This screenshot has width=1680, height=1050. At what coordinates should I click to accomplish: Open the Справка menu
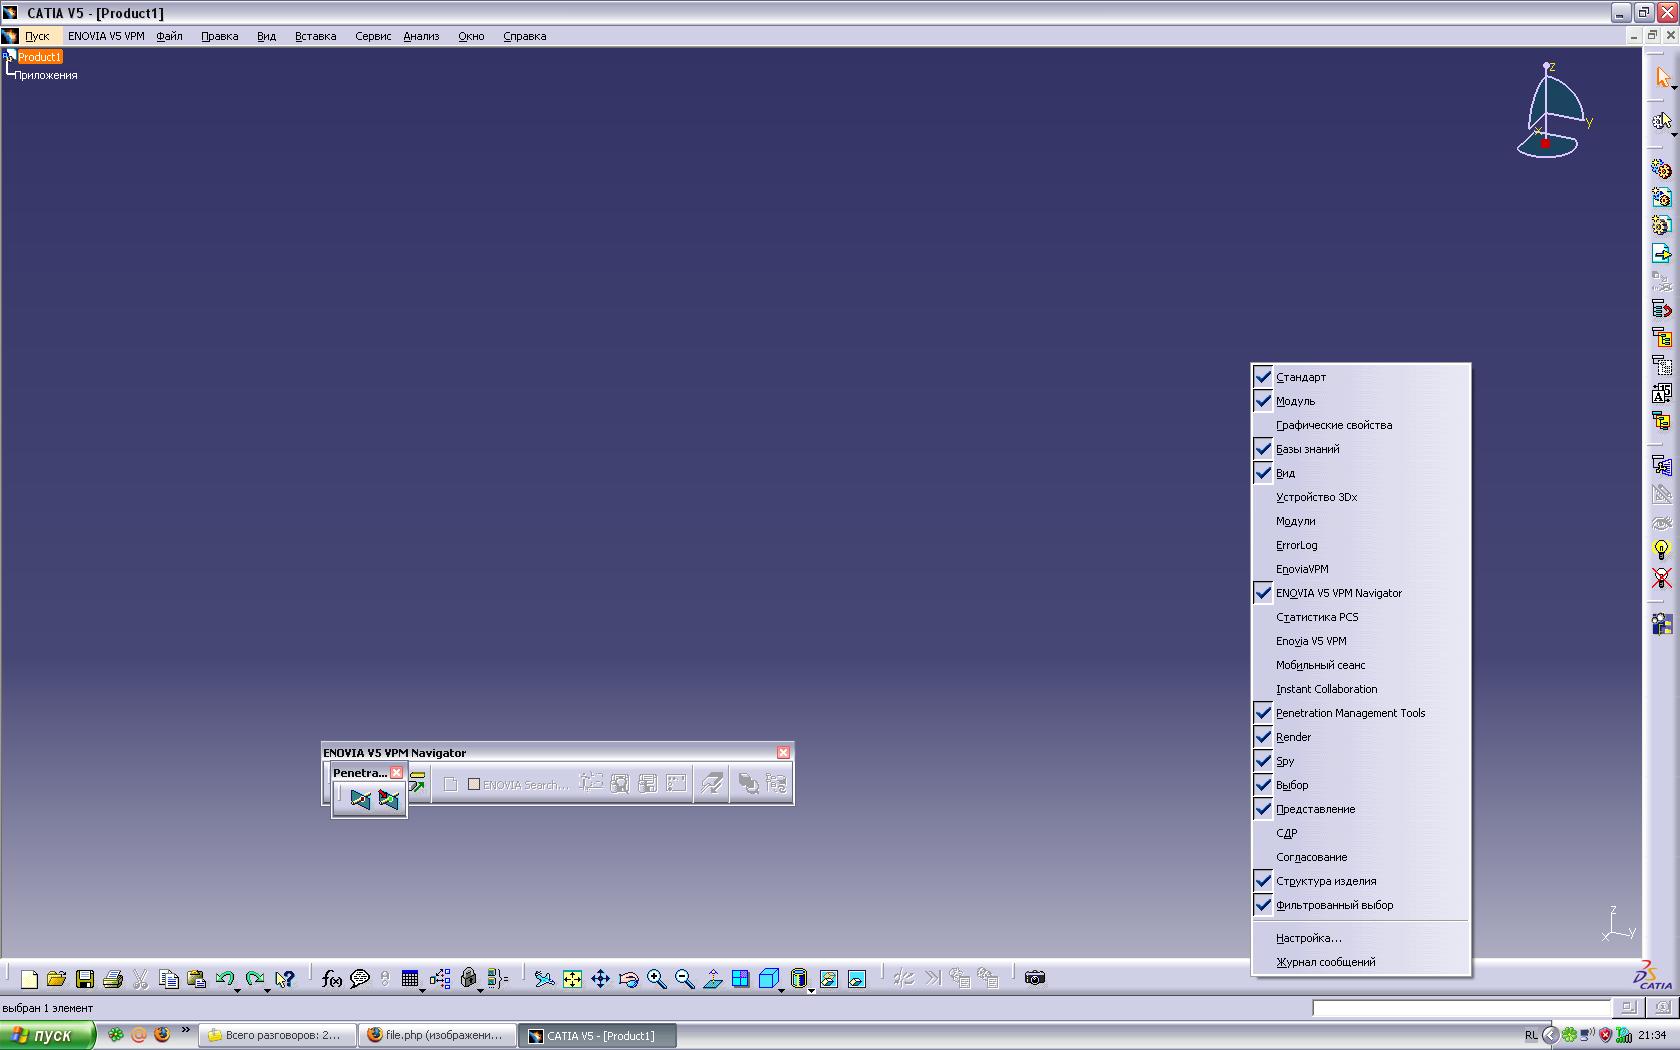[x=525, y=36]
